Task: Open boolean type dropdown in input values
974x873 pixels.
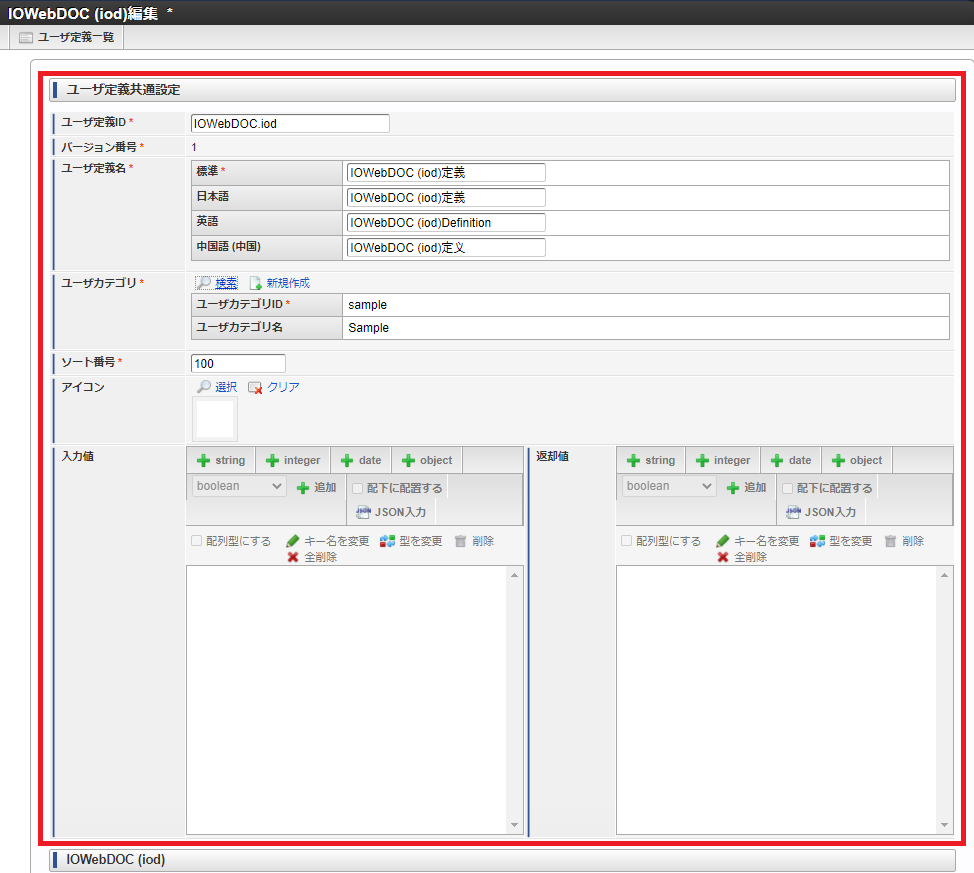Action: [239, 486]
